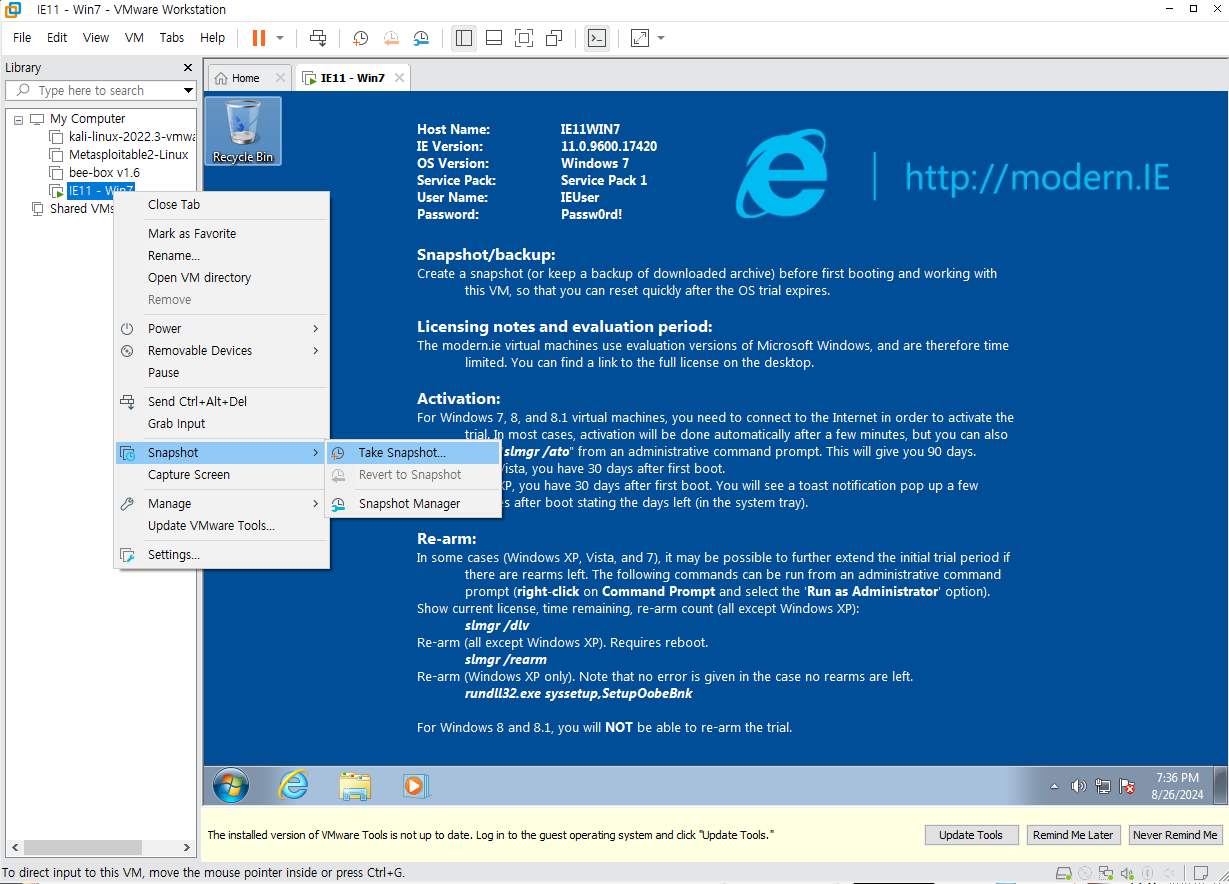Choose Close Tab in context menu
Screen dimensions: 1229x884
pyautogui.click(x=222, y=204)
